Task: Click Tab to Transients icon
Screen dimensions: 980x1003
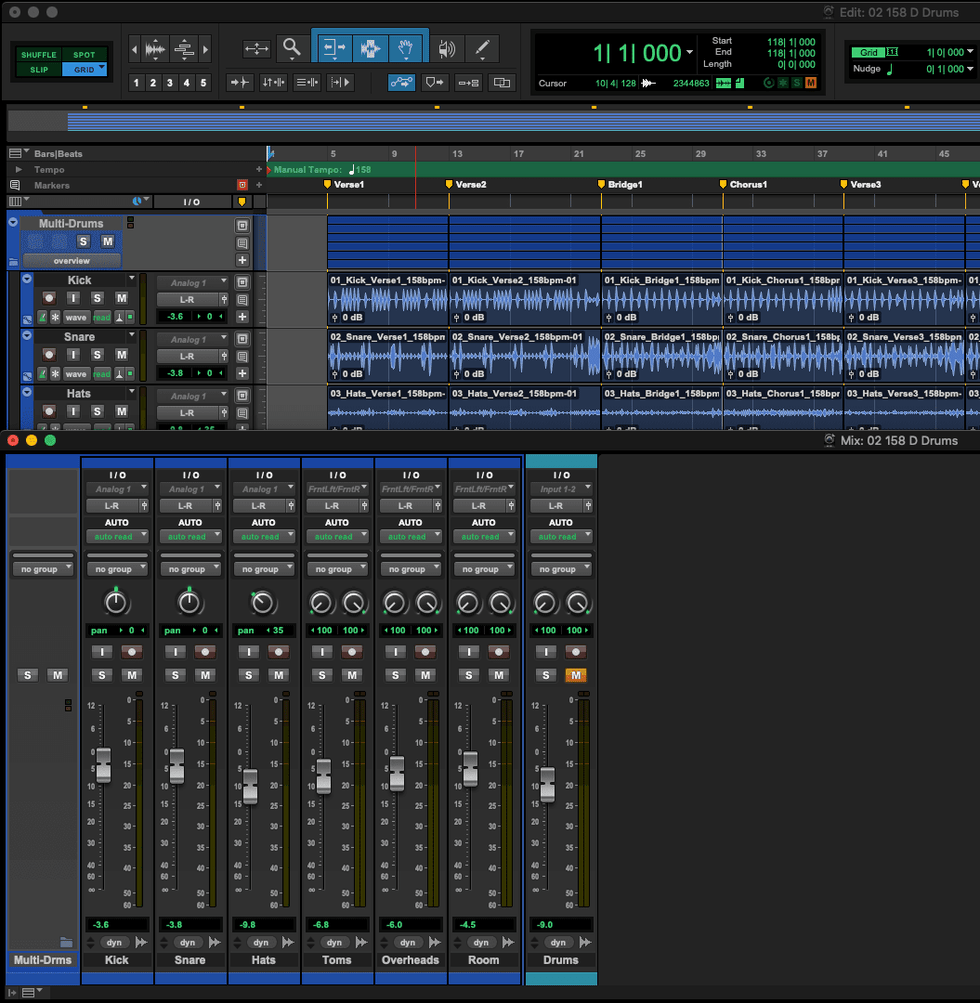Action: [240, 82]
